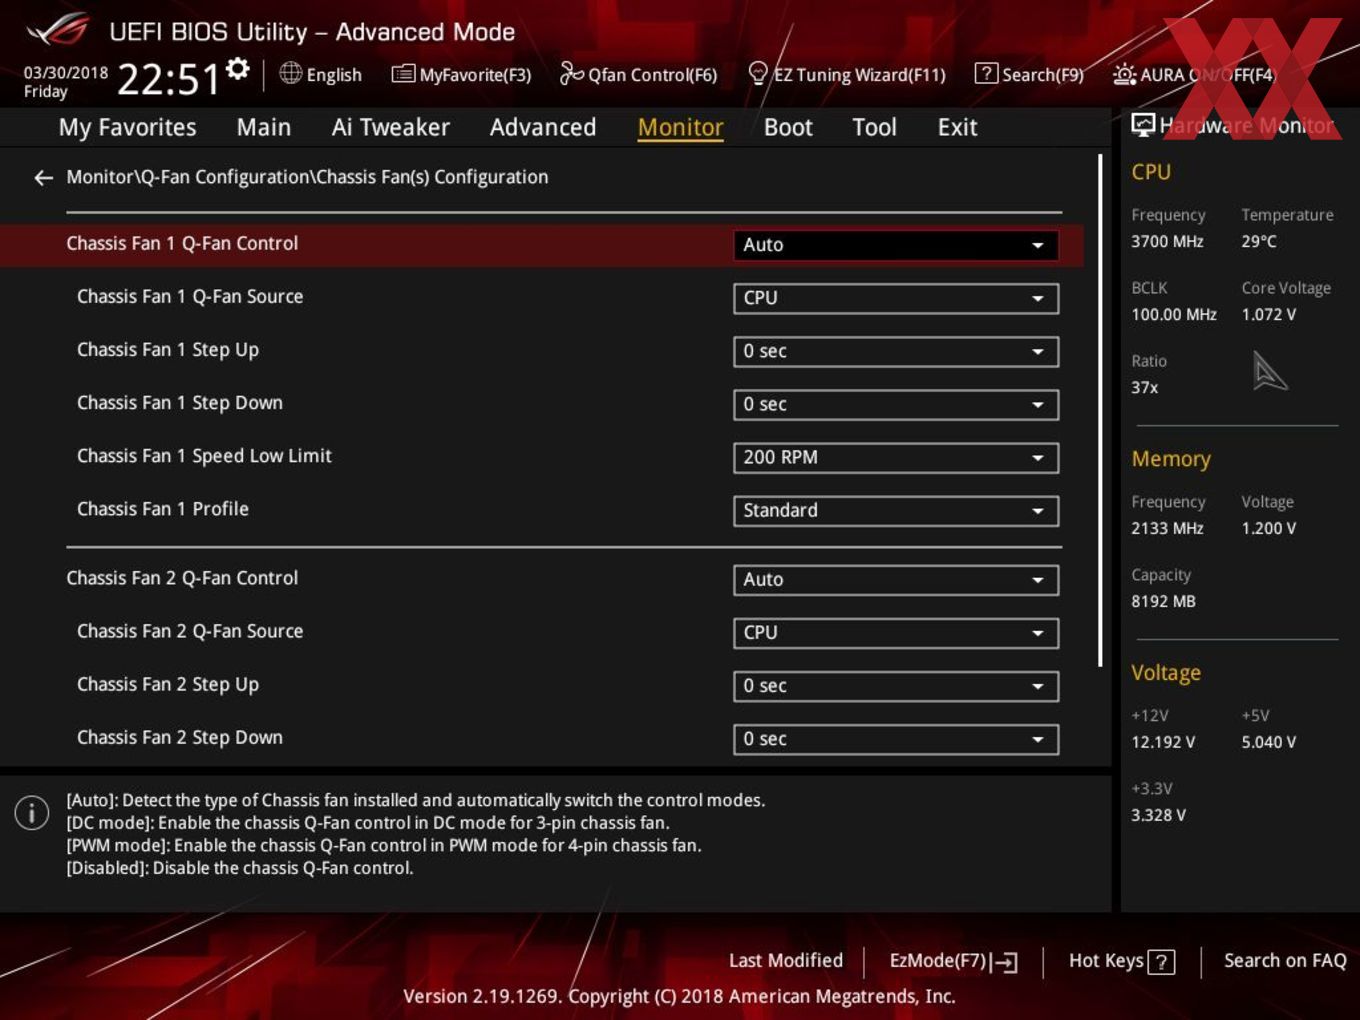Open Chassis Fan 1 Profile dropdown
The height and width of the screenshot is (1020, 1360).
coord(896,510)
